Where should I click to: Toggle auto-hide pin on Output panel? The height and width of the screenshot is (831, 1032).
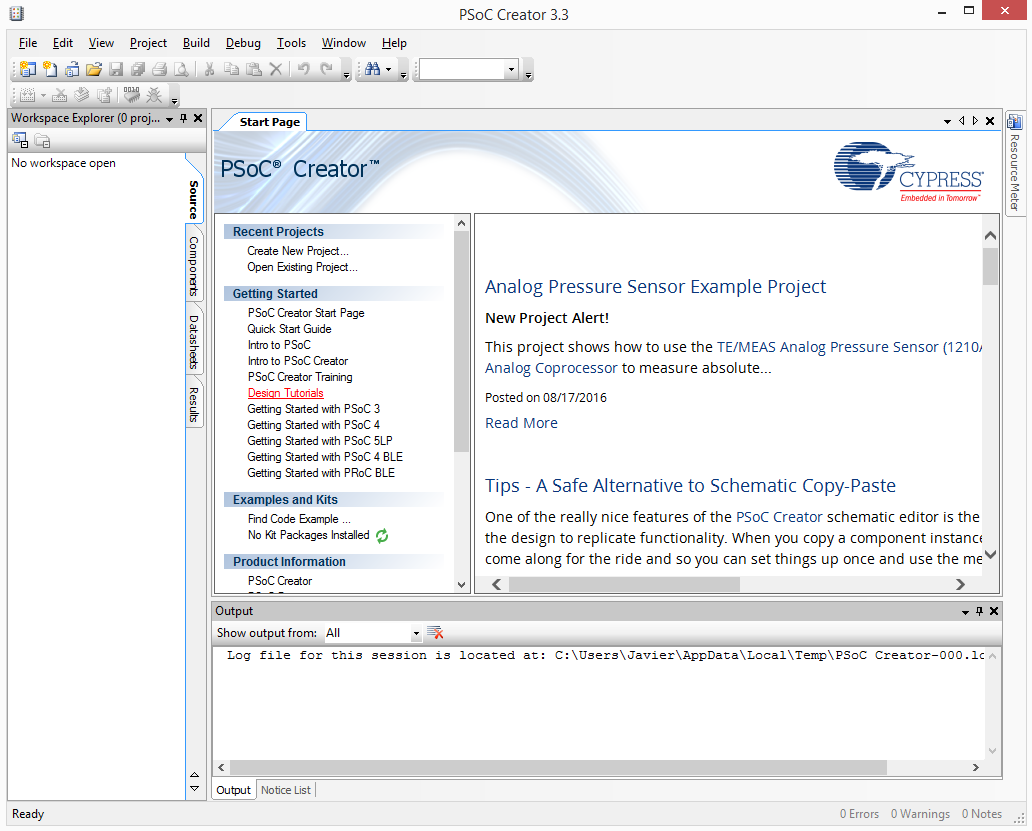click(979, 611)
